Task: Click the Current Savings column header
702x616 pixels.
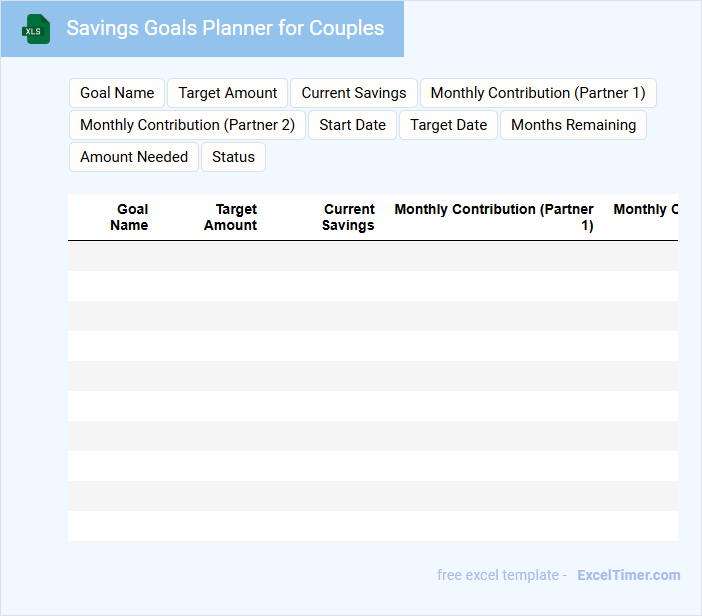Action: [348, 217]
